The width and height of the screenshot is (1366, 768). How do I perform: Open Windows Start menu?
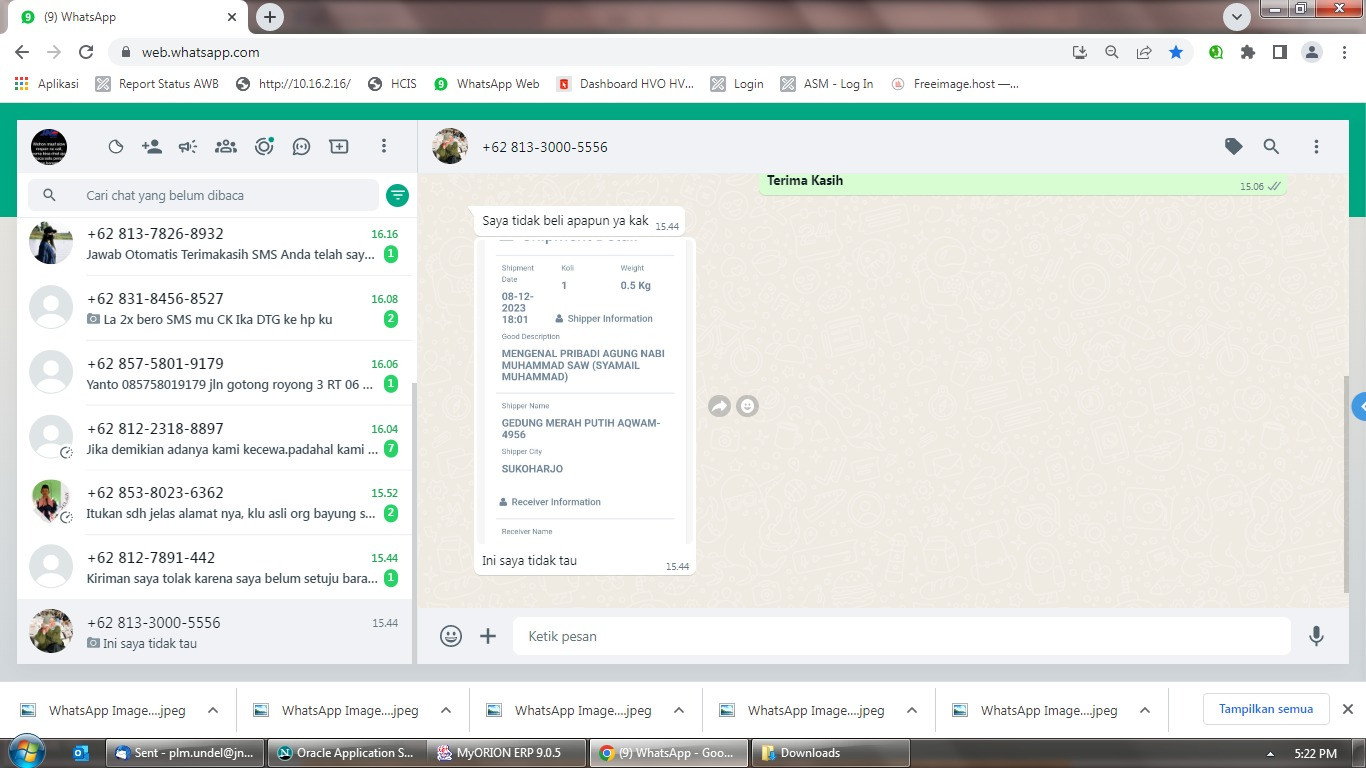pos(26,752)
